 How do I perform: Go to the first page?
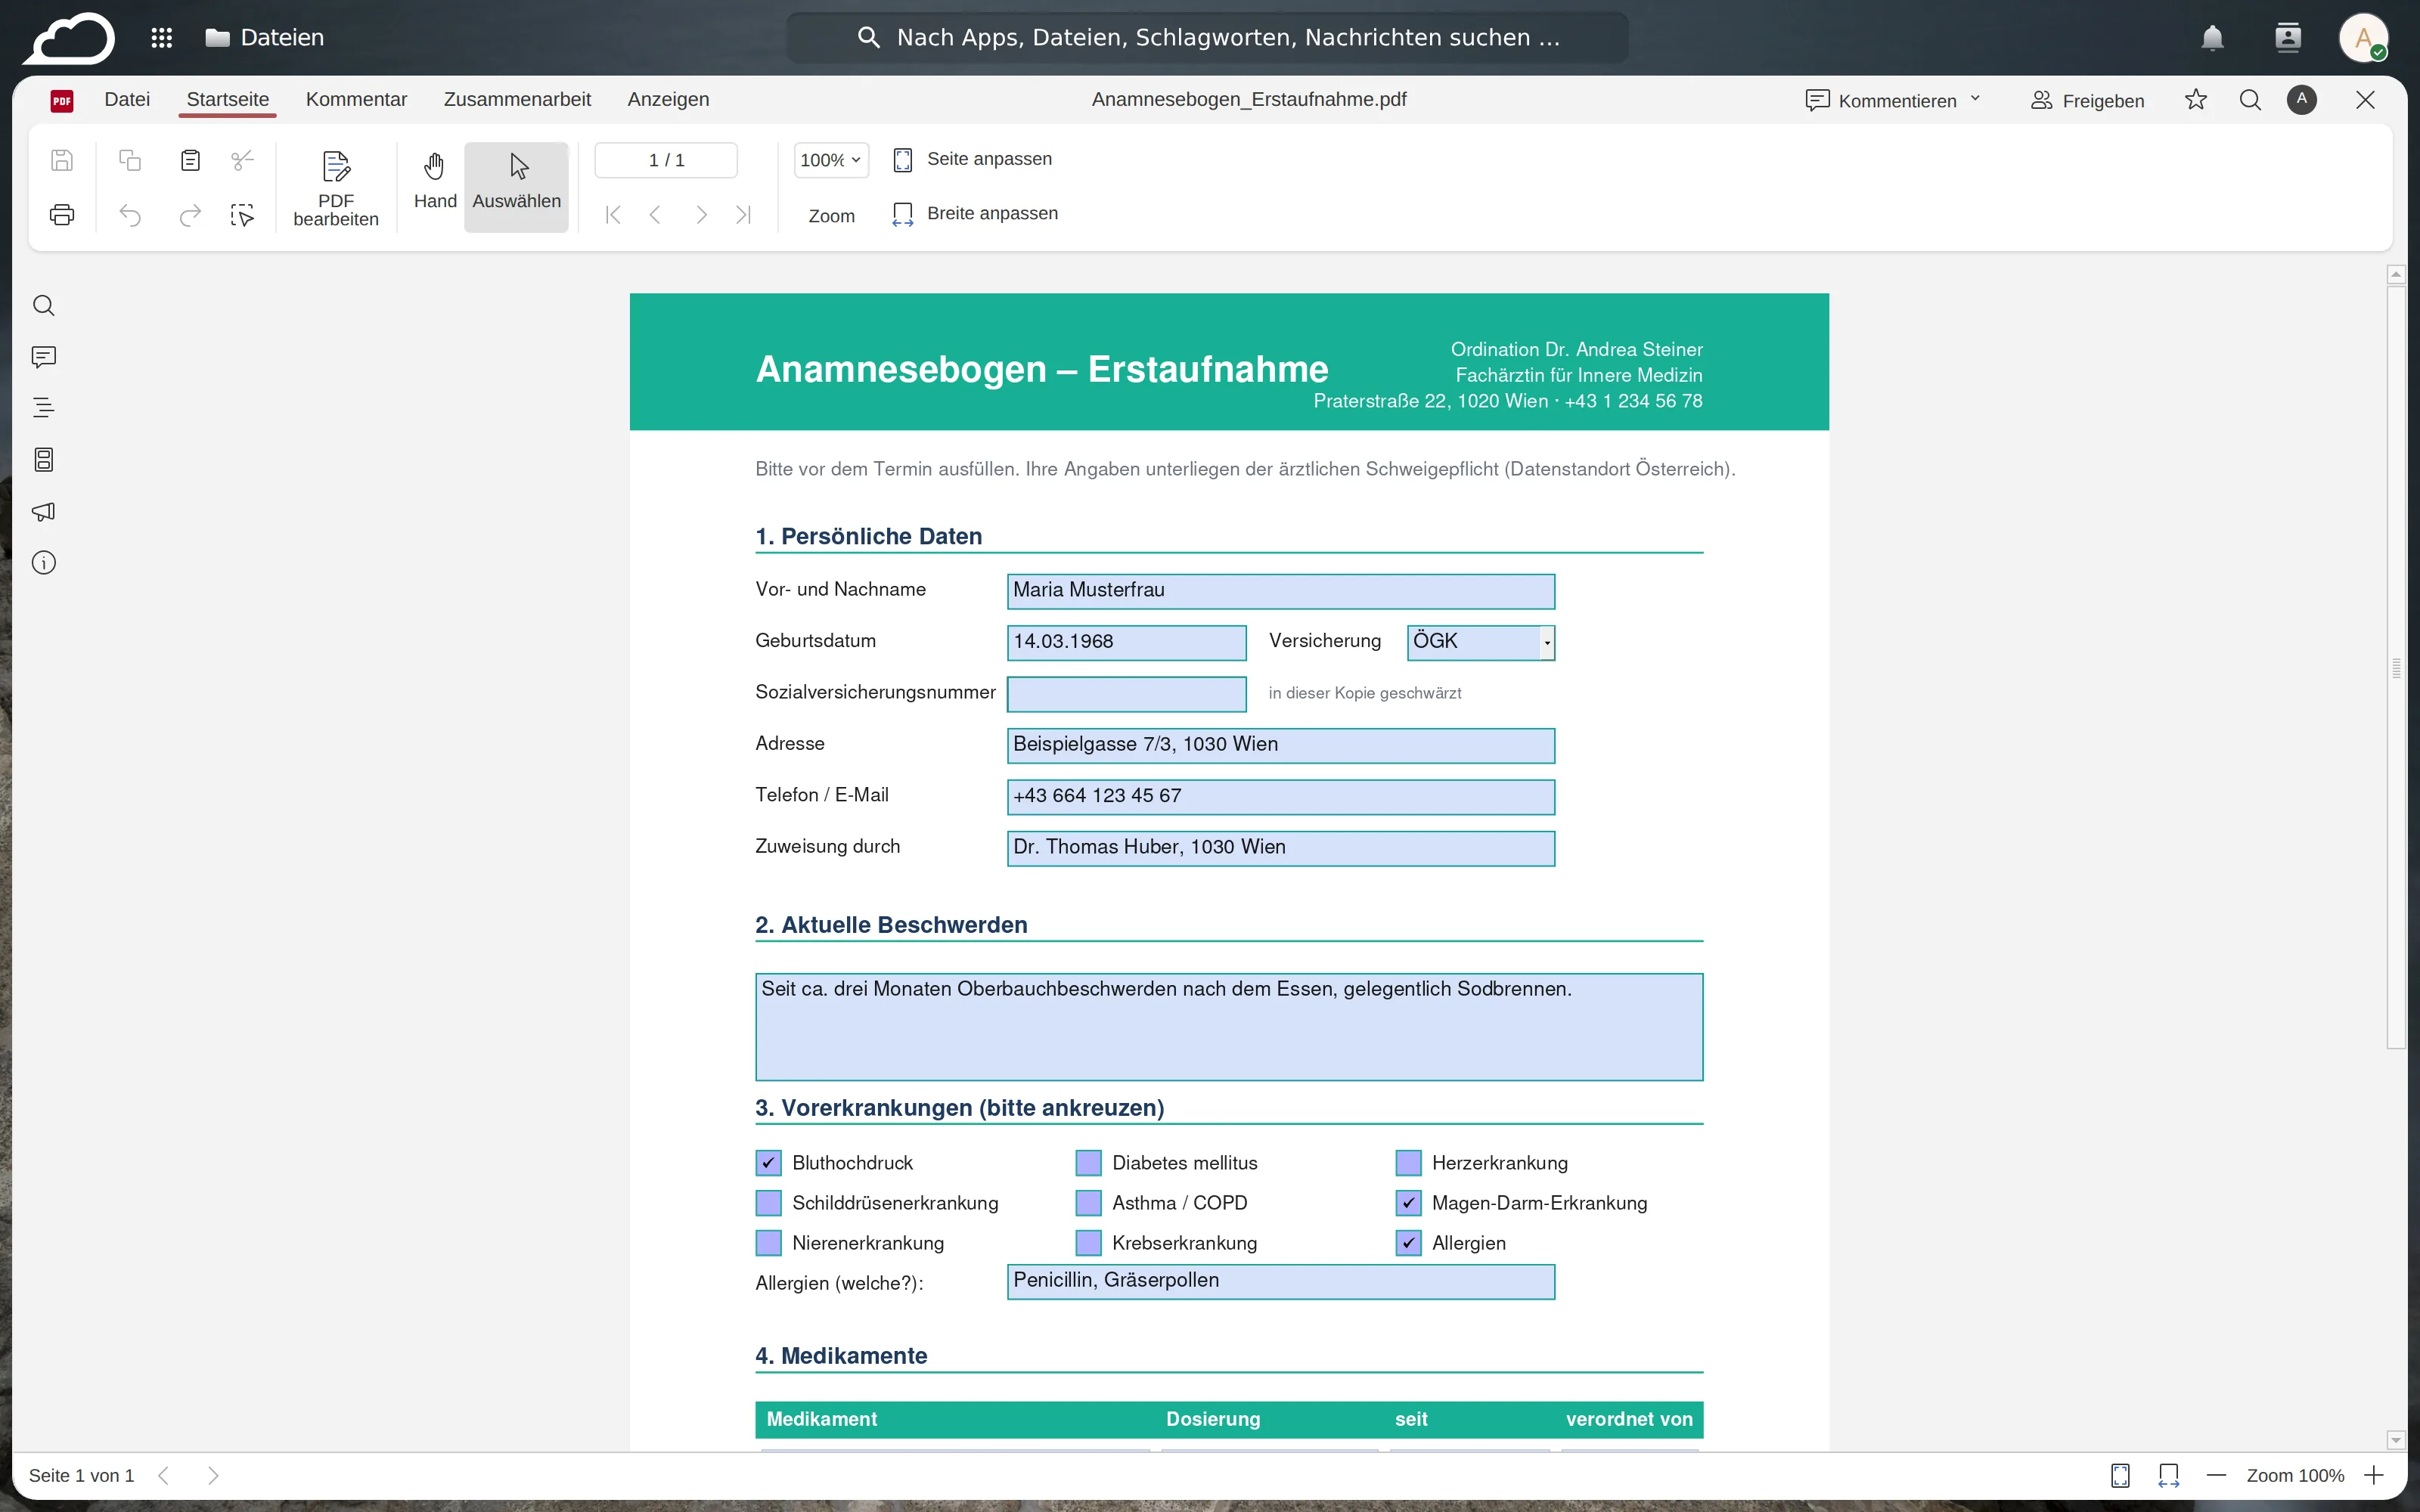[x=613, y=214]
